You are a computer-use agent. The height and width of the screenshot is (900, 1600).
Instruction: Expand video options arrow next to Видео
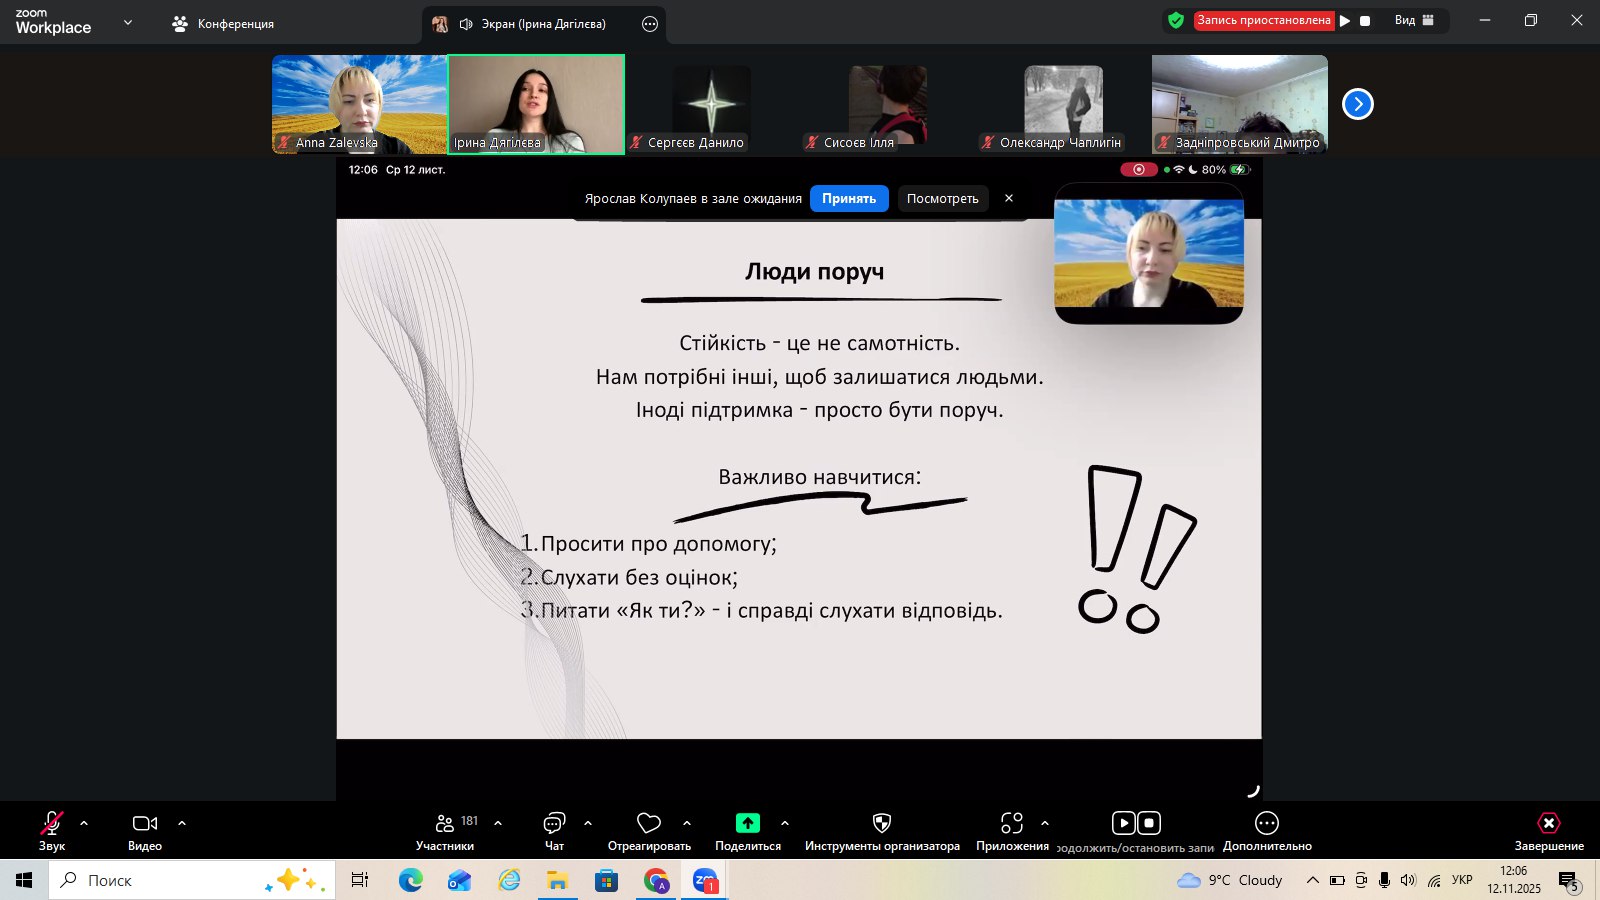(182, 823)
